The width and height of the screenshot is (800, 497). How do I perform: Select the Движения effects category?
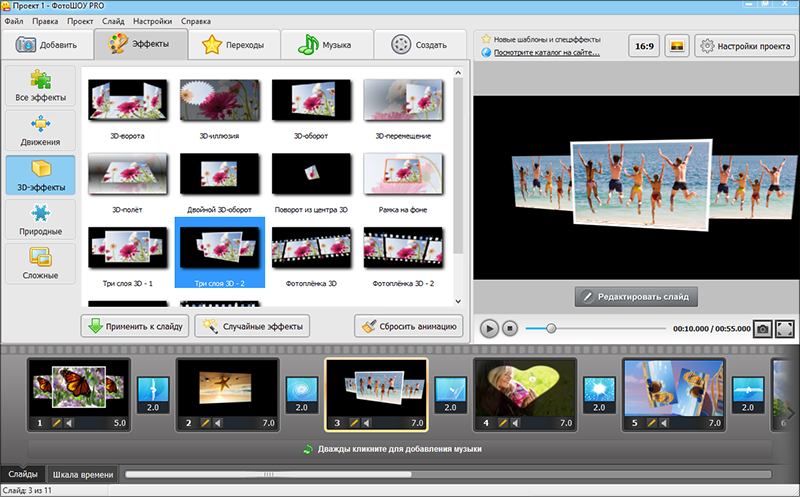(40, 130)
